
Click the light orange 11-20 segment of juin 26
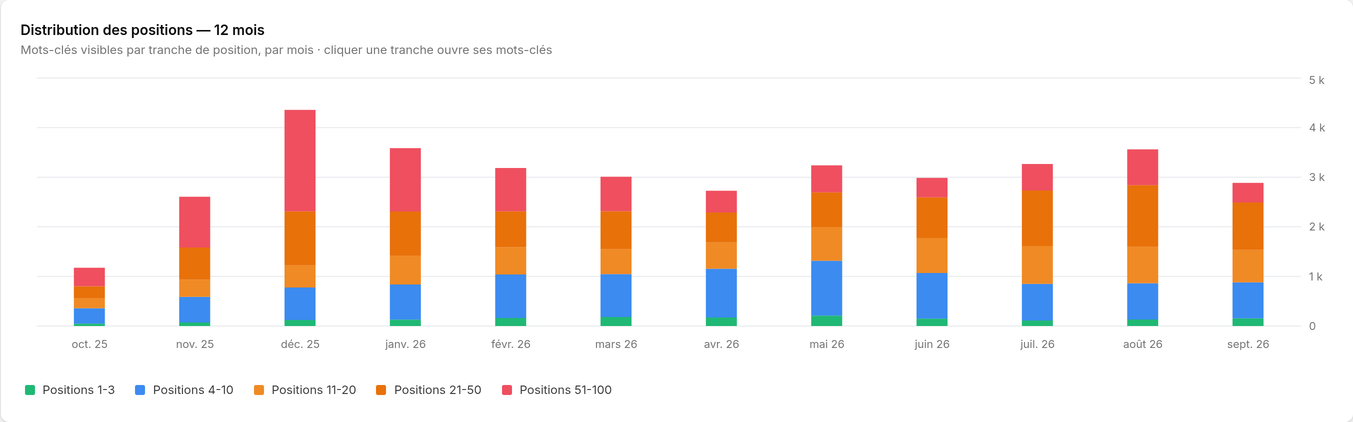(x=932, y=255)
